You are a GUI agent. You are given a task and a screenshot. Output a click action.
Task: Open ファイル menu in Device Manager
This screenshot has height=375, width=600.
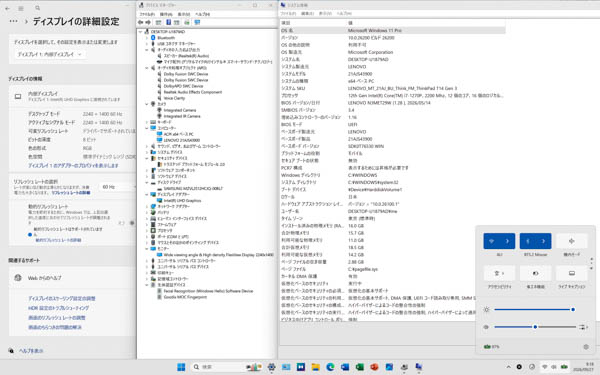click(x=147, y=14)
